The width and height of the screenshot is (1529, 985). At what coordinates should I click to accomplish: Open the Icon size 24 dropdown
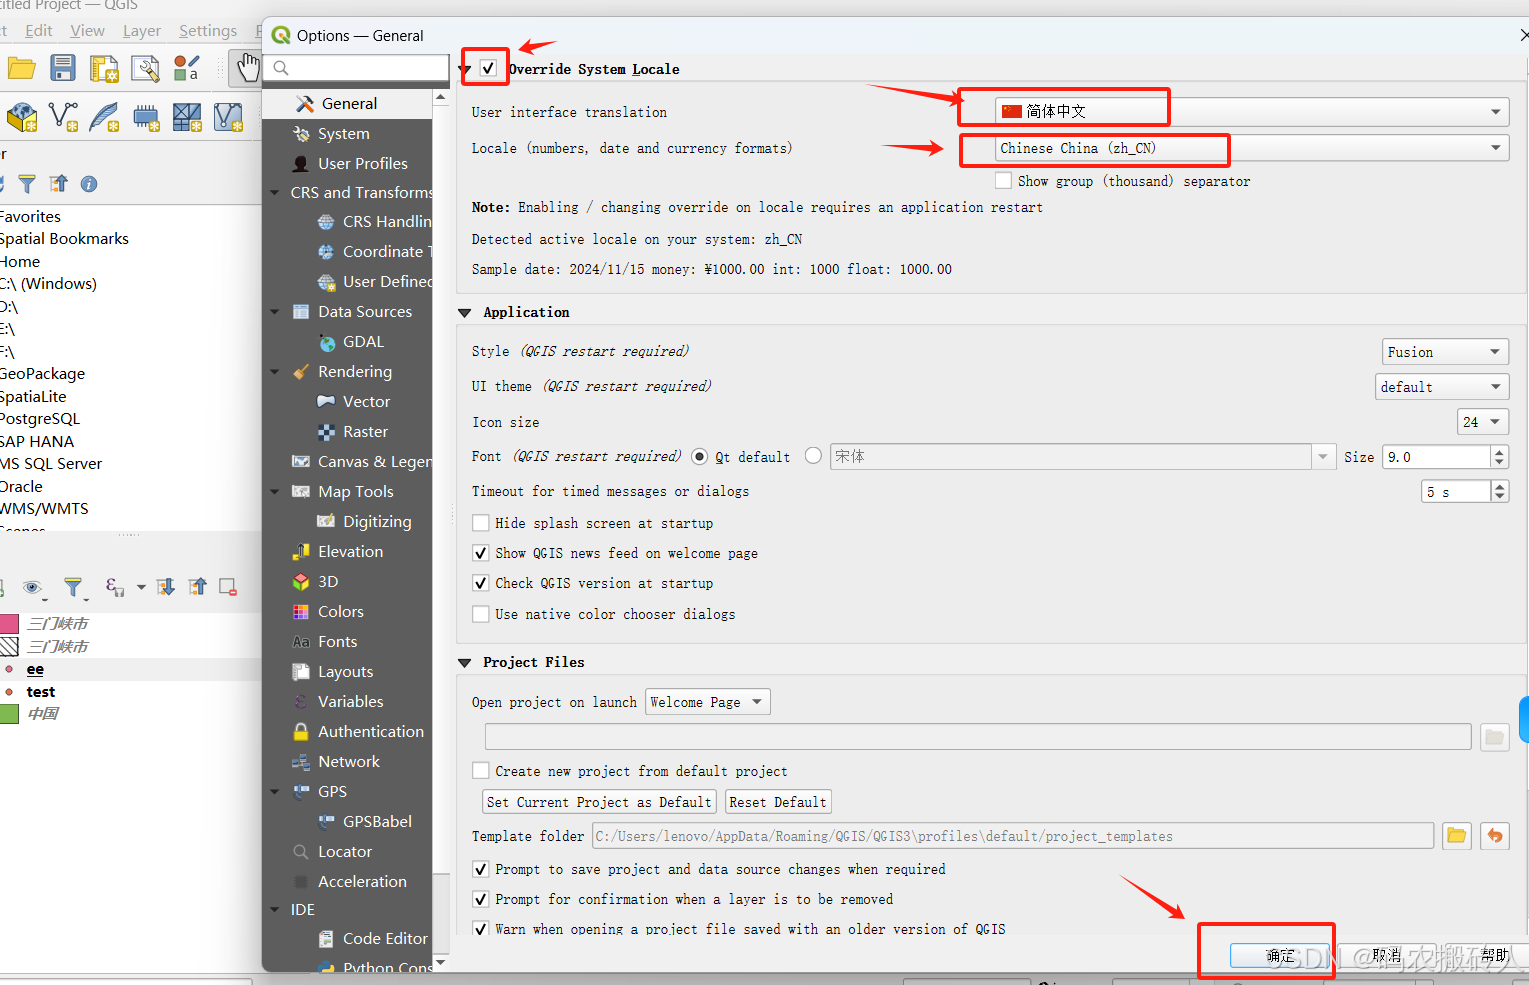tap(1483, 422)
